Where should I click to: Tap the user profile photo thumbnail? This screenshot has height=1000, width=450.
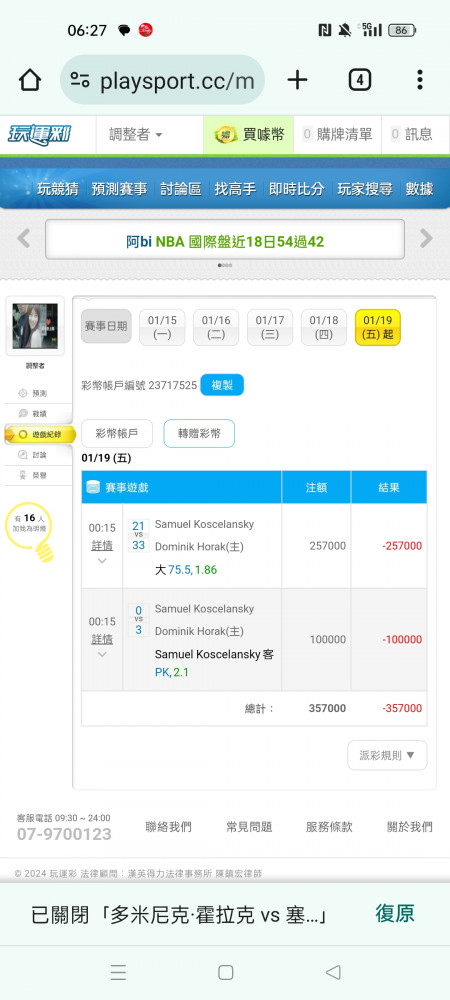(34, 326)
